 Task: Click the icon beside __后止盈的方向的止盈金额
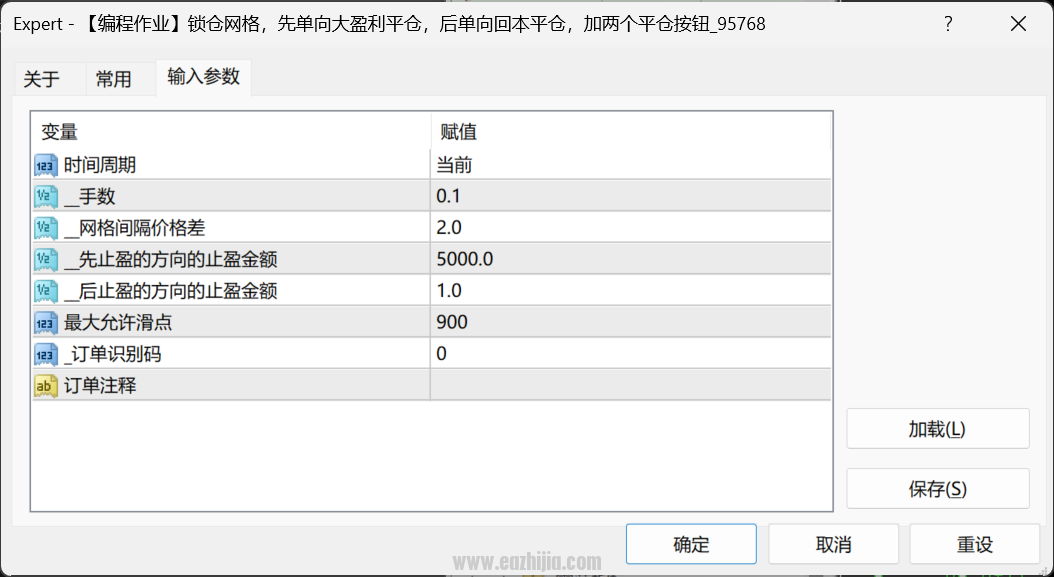pyautogui.click(x=46, y=291)
